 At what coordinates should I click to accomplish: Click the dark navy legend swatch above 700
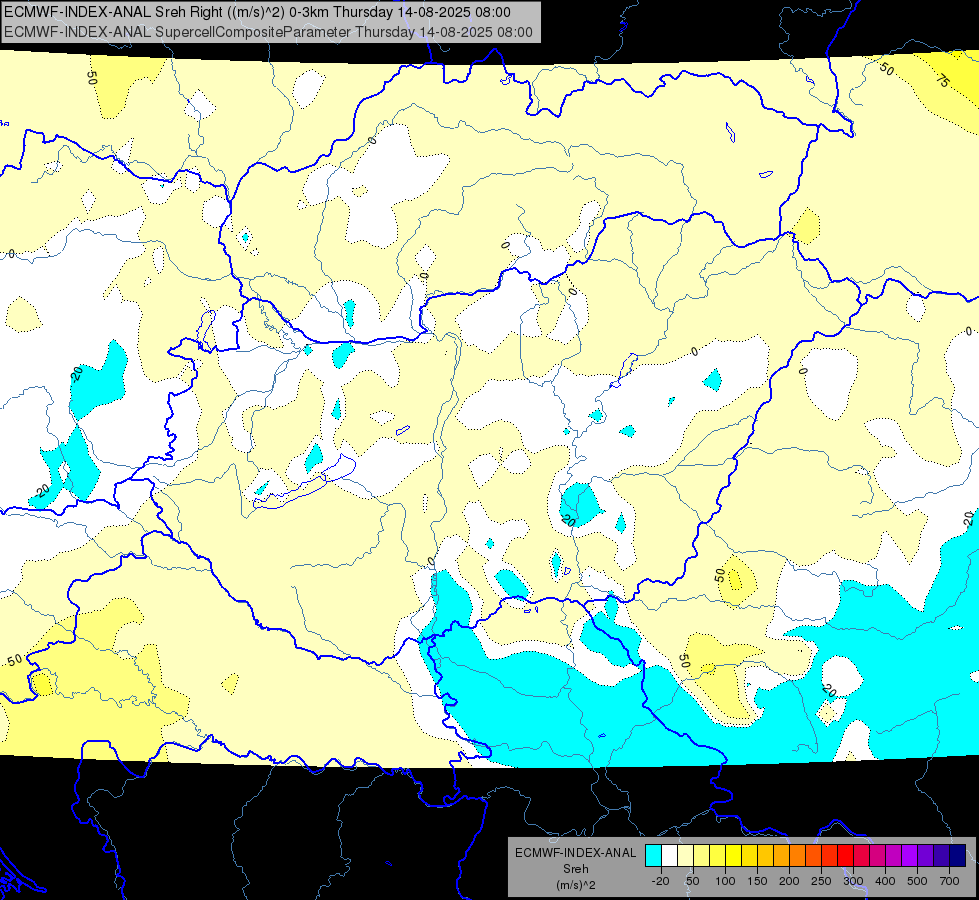pos(958,855)
